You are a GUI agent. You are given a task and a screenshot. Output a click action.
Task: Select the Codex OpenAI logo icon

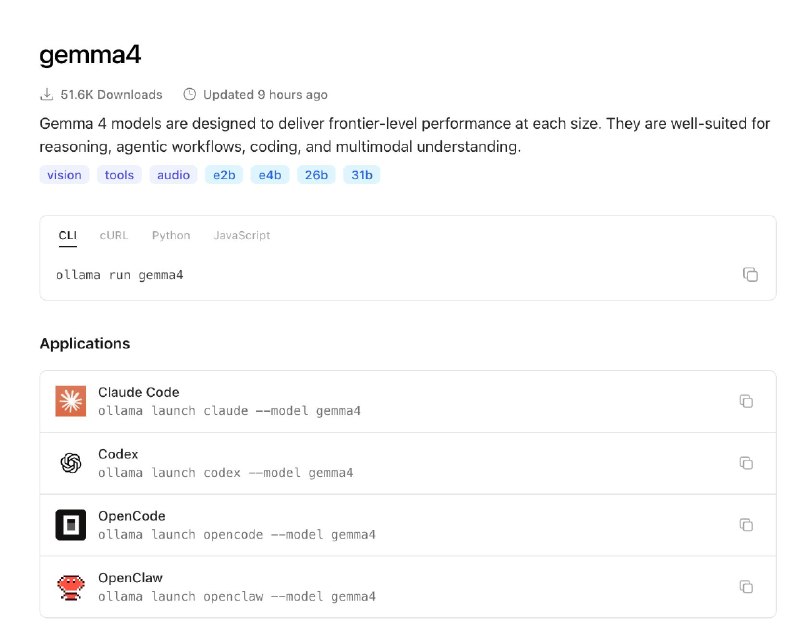tap(70, 463)
